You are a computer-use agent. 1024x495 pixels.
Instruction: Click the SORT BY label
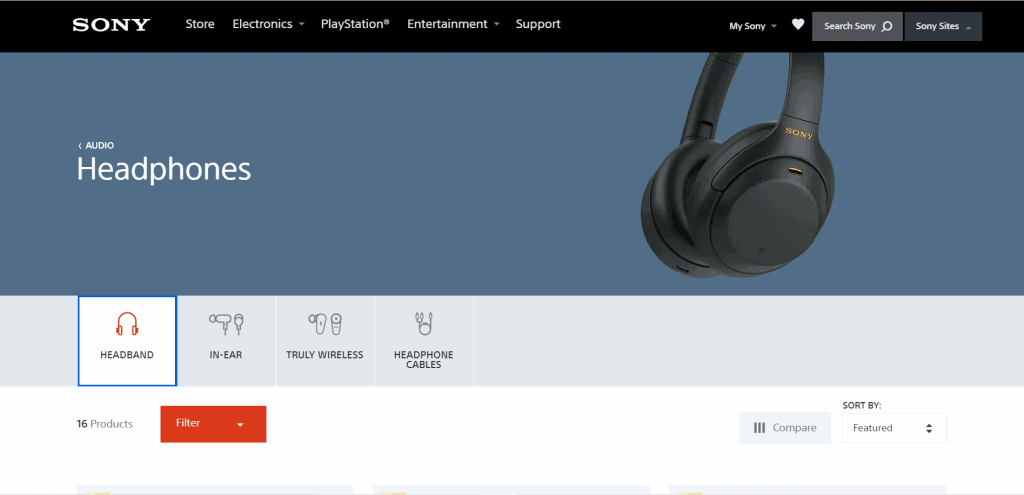click(x=861, y=406)
